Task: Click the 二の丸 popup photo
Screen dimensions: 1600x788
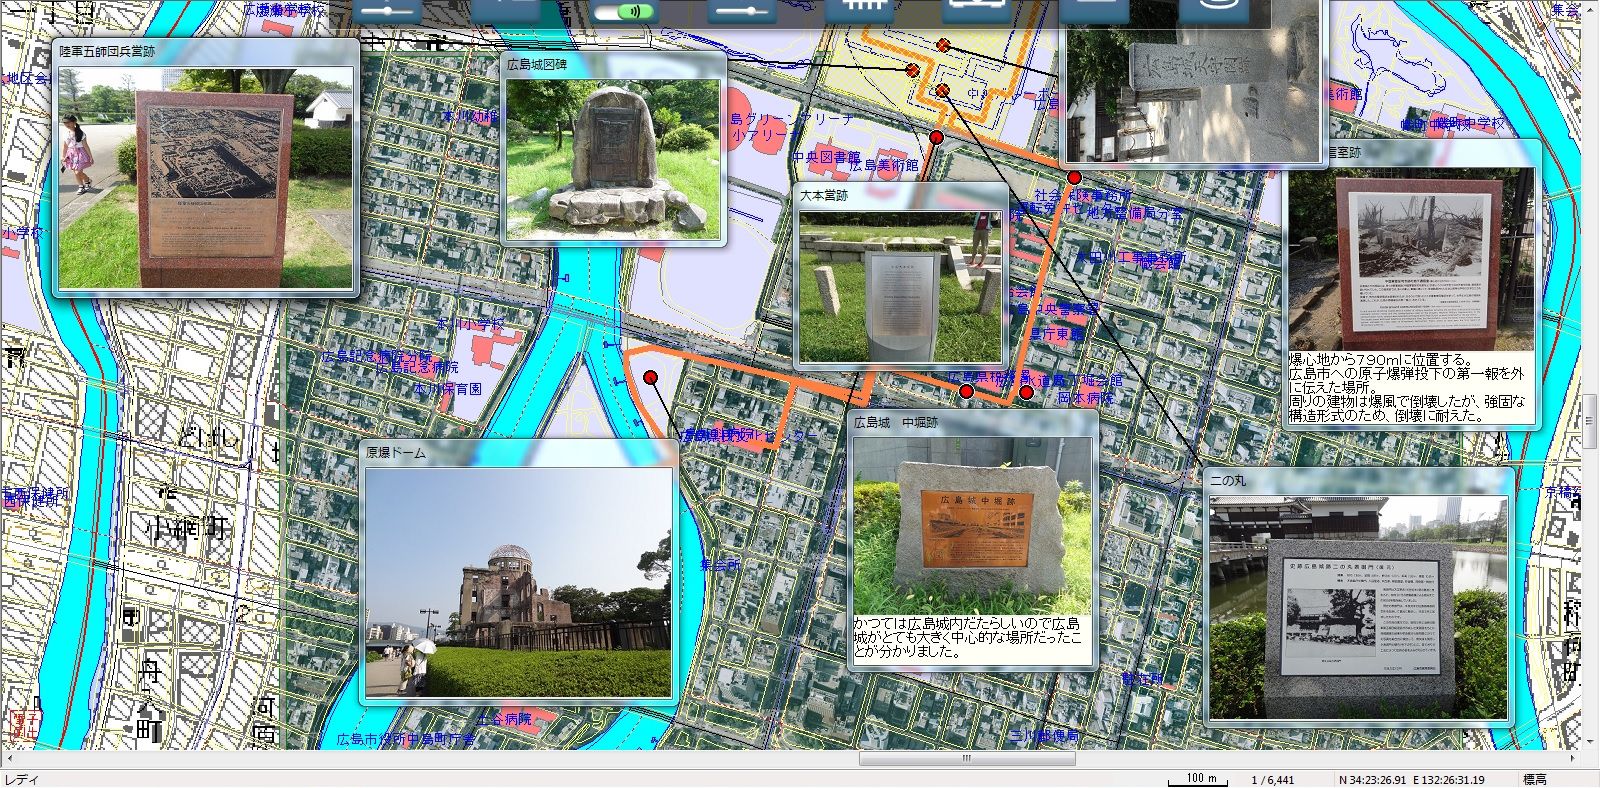Action: 1357,607
